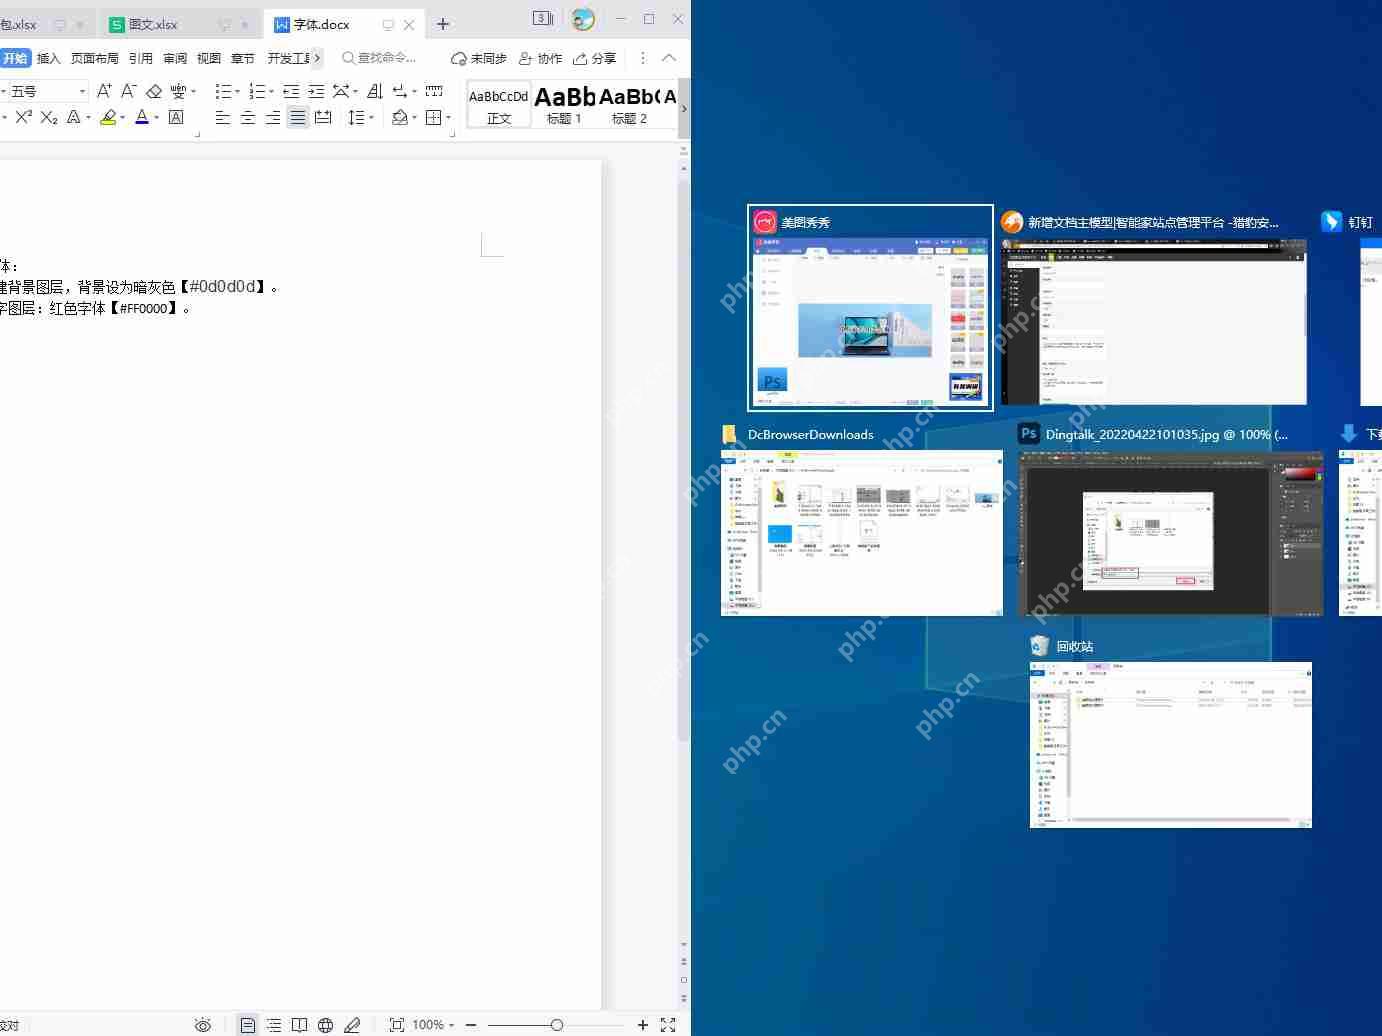Apply the 标题 1 style
This screenshot has height=1036, width=1382.
563,103
